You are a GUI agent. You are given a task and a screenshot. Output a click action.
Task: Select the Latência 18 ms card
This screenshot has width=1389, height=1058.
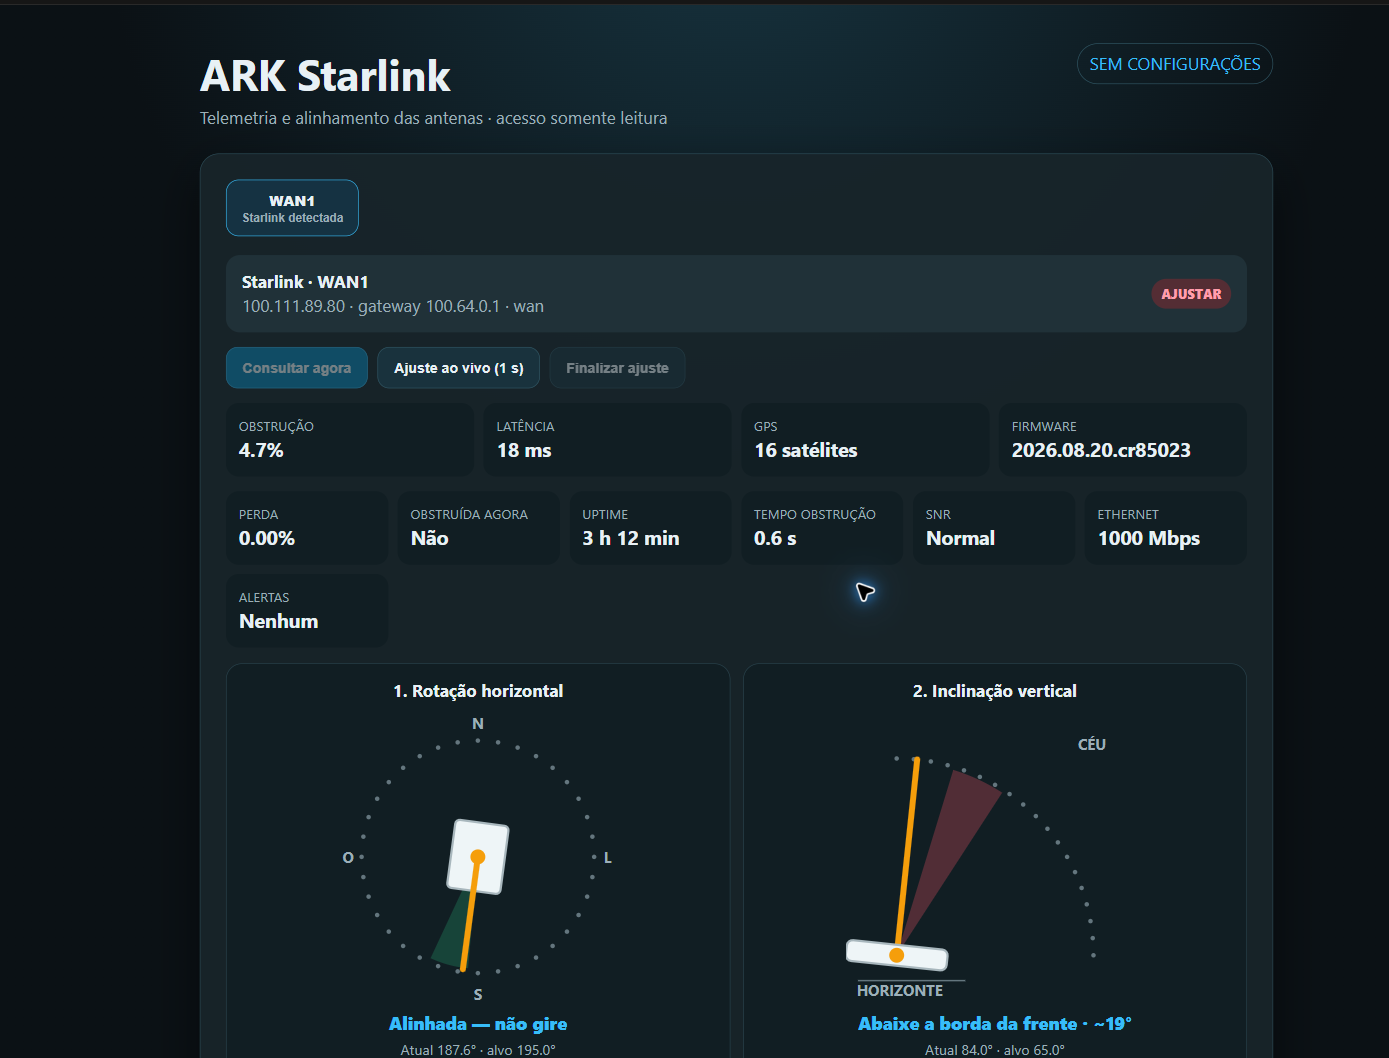607,439
